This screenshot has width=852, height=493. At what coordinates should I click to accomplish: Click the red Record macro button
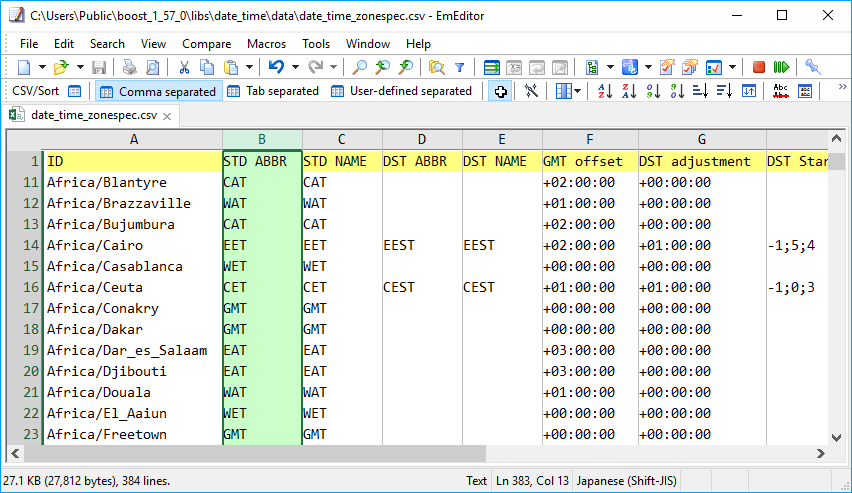point(759,67)
